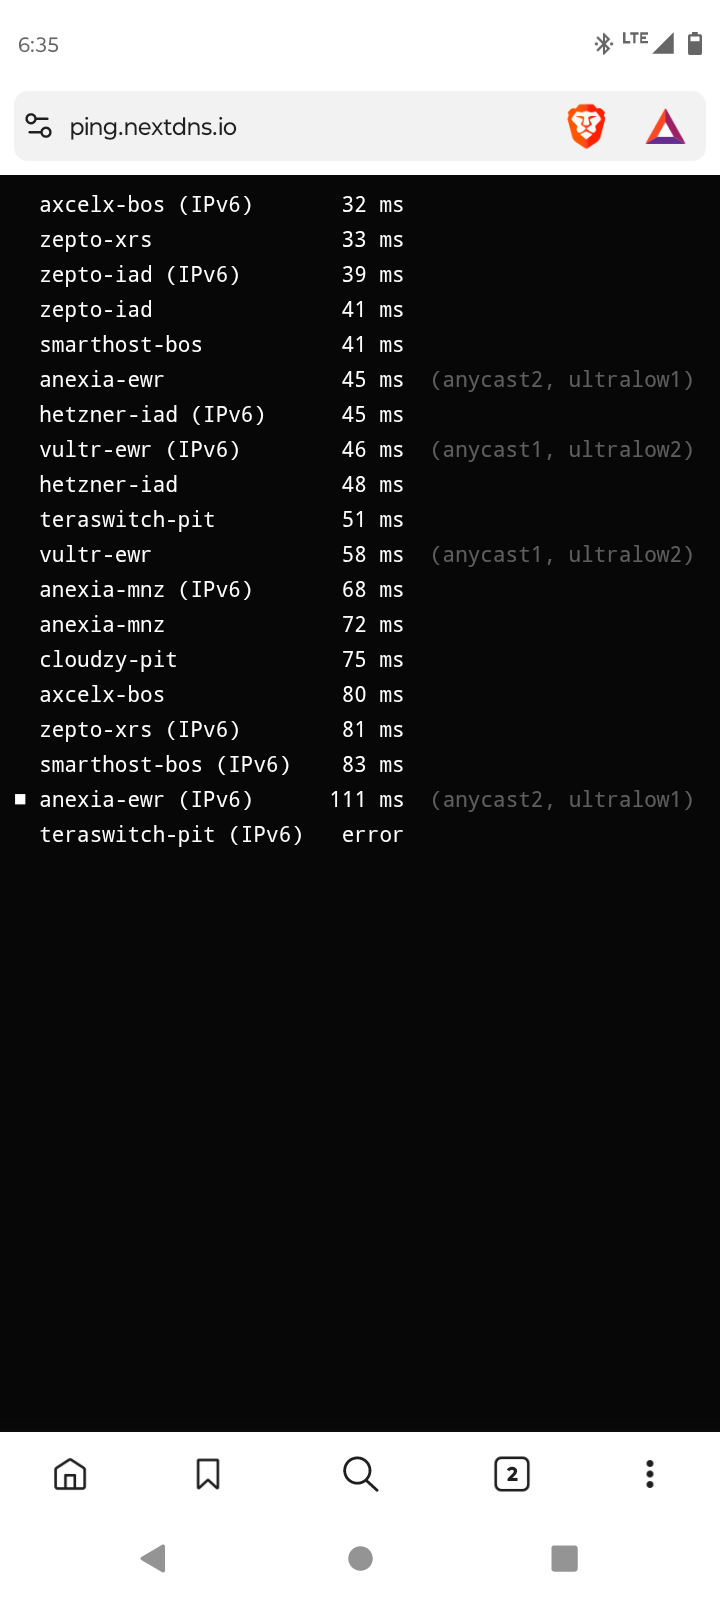This screenshot has height=1600, width=720.
Task: Open the three-dot browser menu
Action: click(x=650, y=1474)
